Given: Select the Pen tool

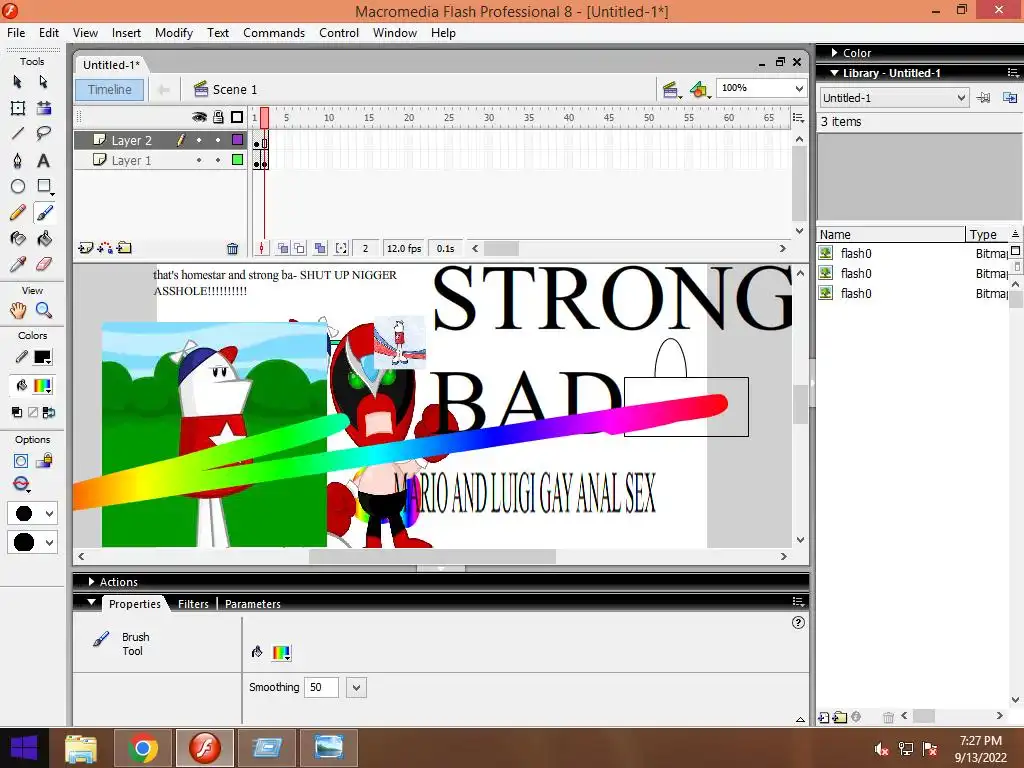Looking at the screenshot, I should [18, 160].
